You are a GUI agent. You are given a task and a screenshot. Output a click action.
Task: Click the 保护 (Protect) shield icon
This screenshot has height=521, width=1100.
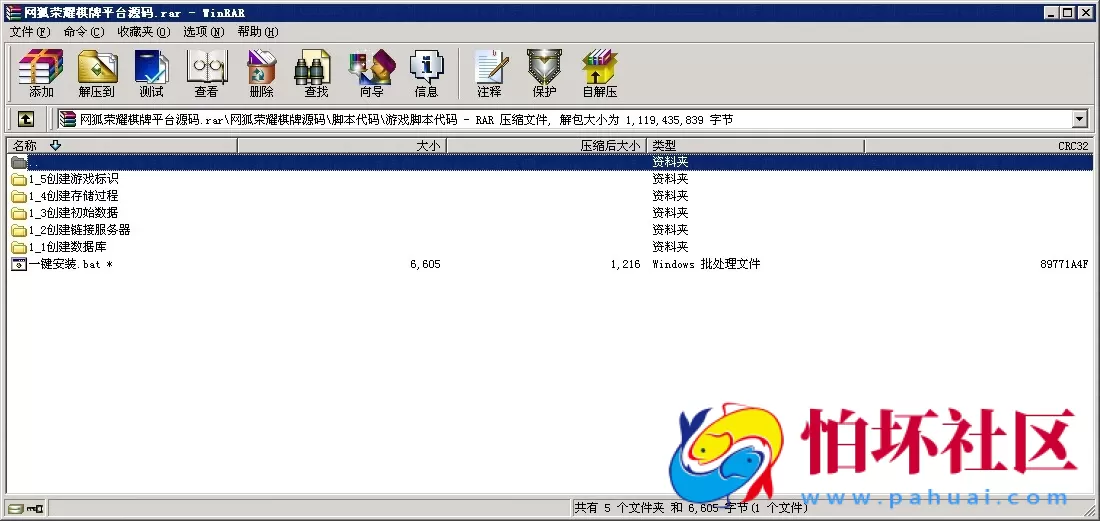coord(544,73)
